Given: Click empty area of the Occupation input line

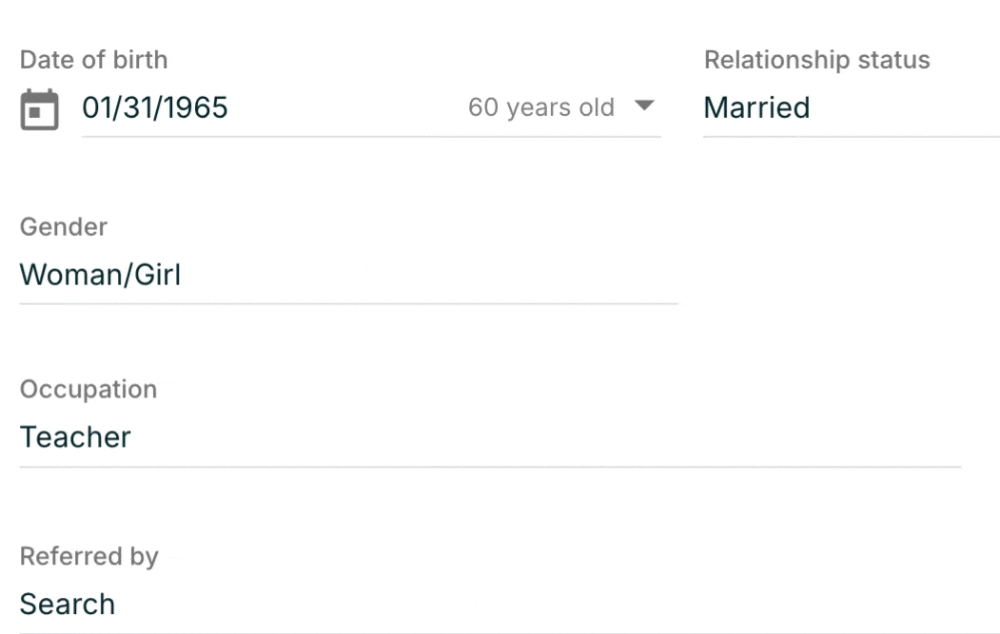Looking at the screenshot, I should coord(600,438).
